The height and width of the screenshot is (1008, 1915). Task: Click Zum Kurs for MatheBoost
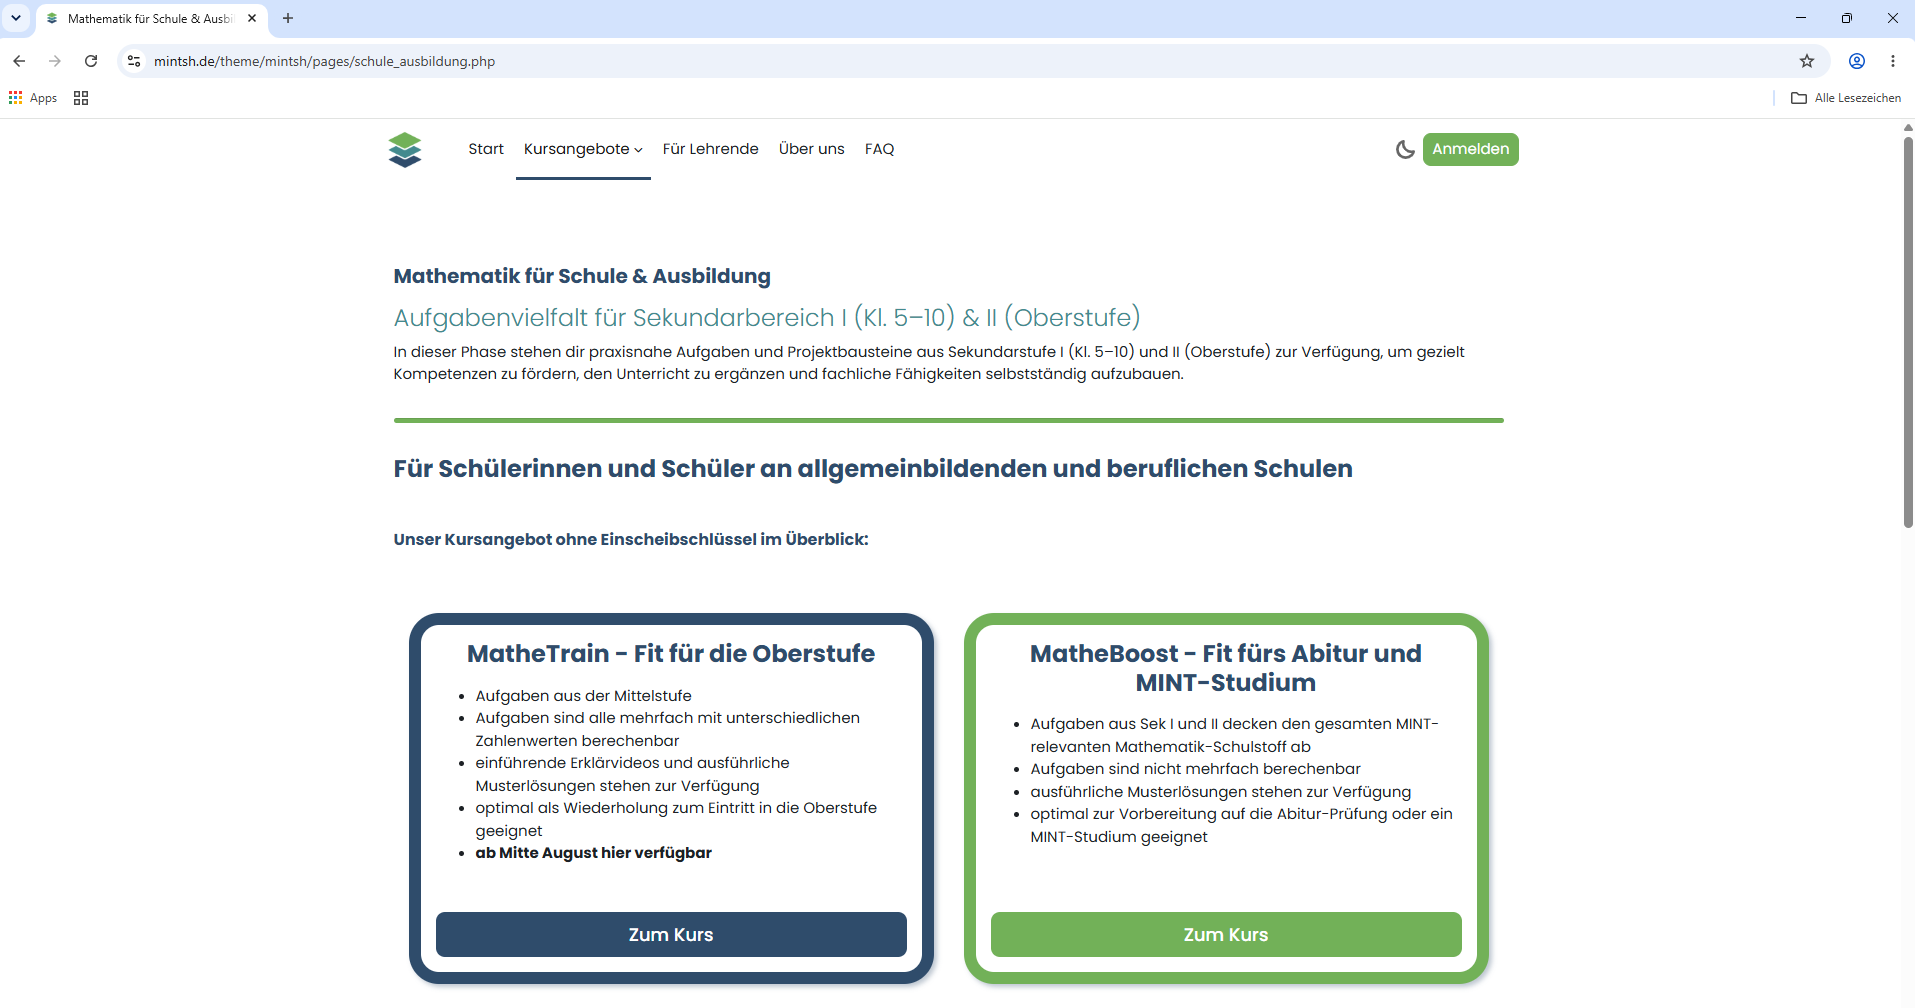pyautogui.click(x=1226, y=935)
